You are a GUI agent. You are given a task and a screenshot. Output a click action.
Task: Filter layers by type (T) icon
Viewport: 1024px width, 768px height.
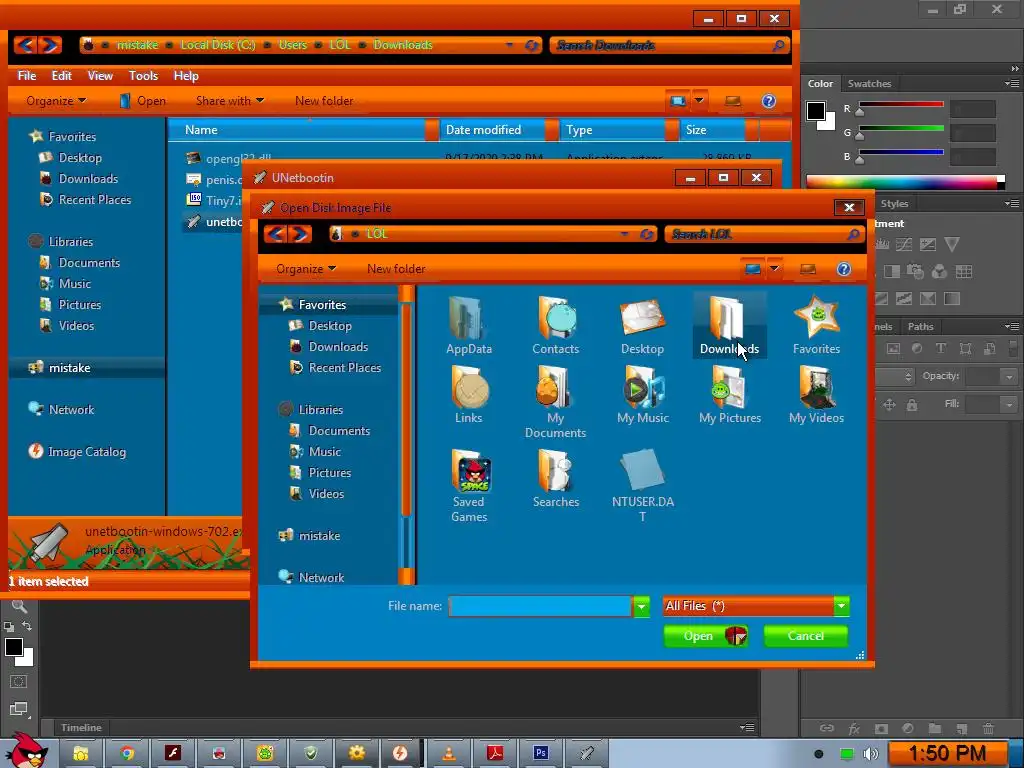tap(941, 348)
